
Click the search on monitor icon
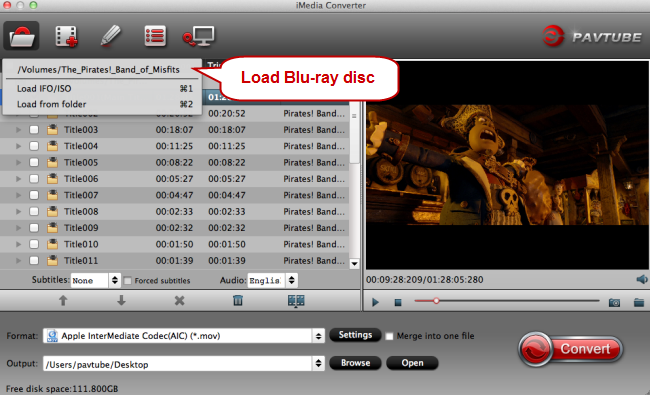point(199,36)
